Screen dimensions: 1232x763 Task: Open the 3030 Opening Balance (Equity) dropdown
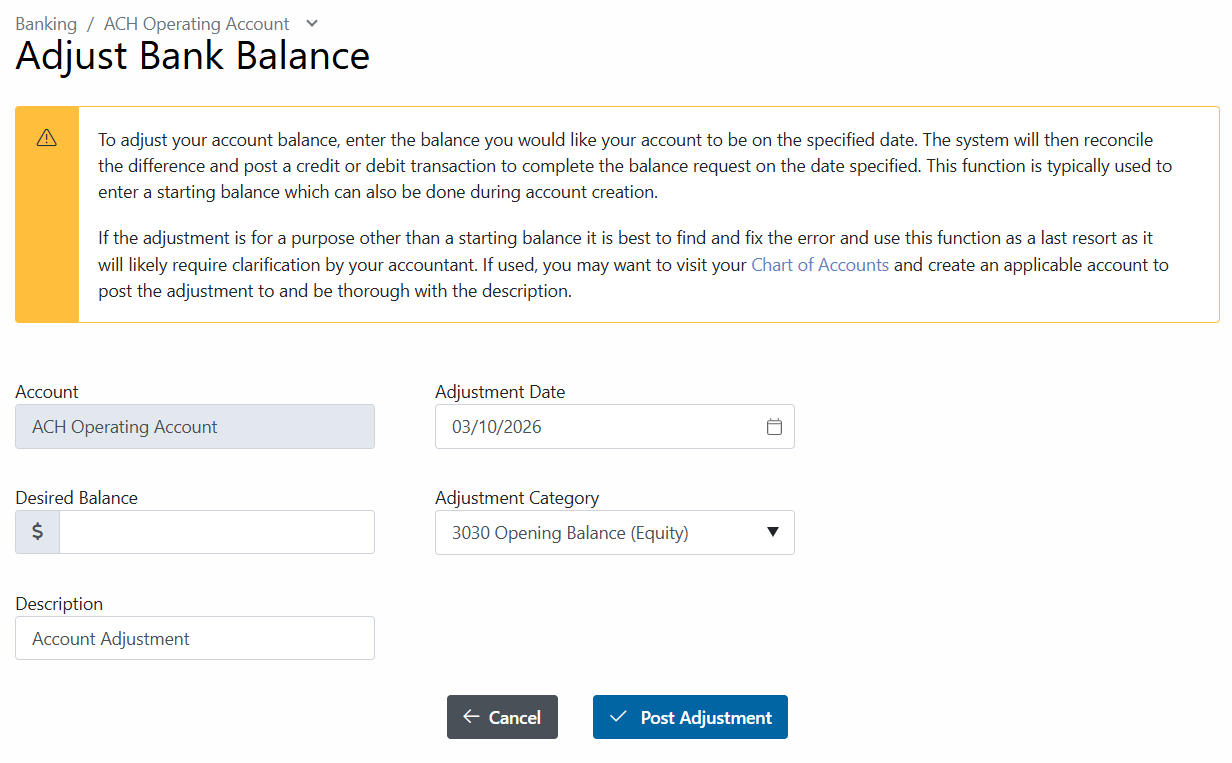tap(600, 533)
